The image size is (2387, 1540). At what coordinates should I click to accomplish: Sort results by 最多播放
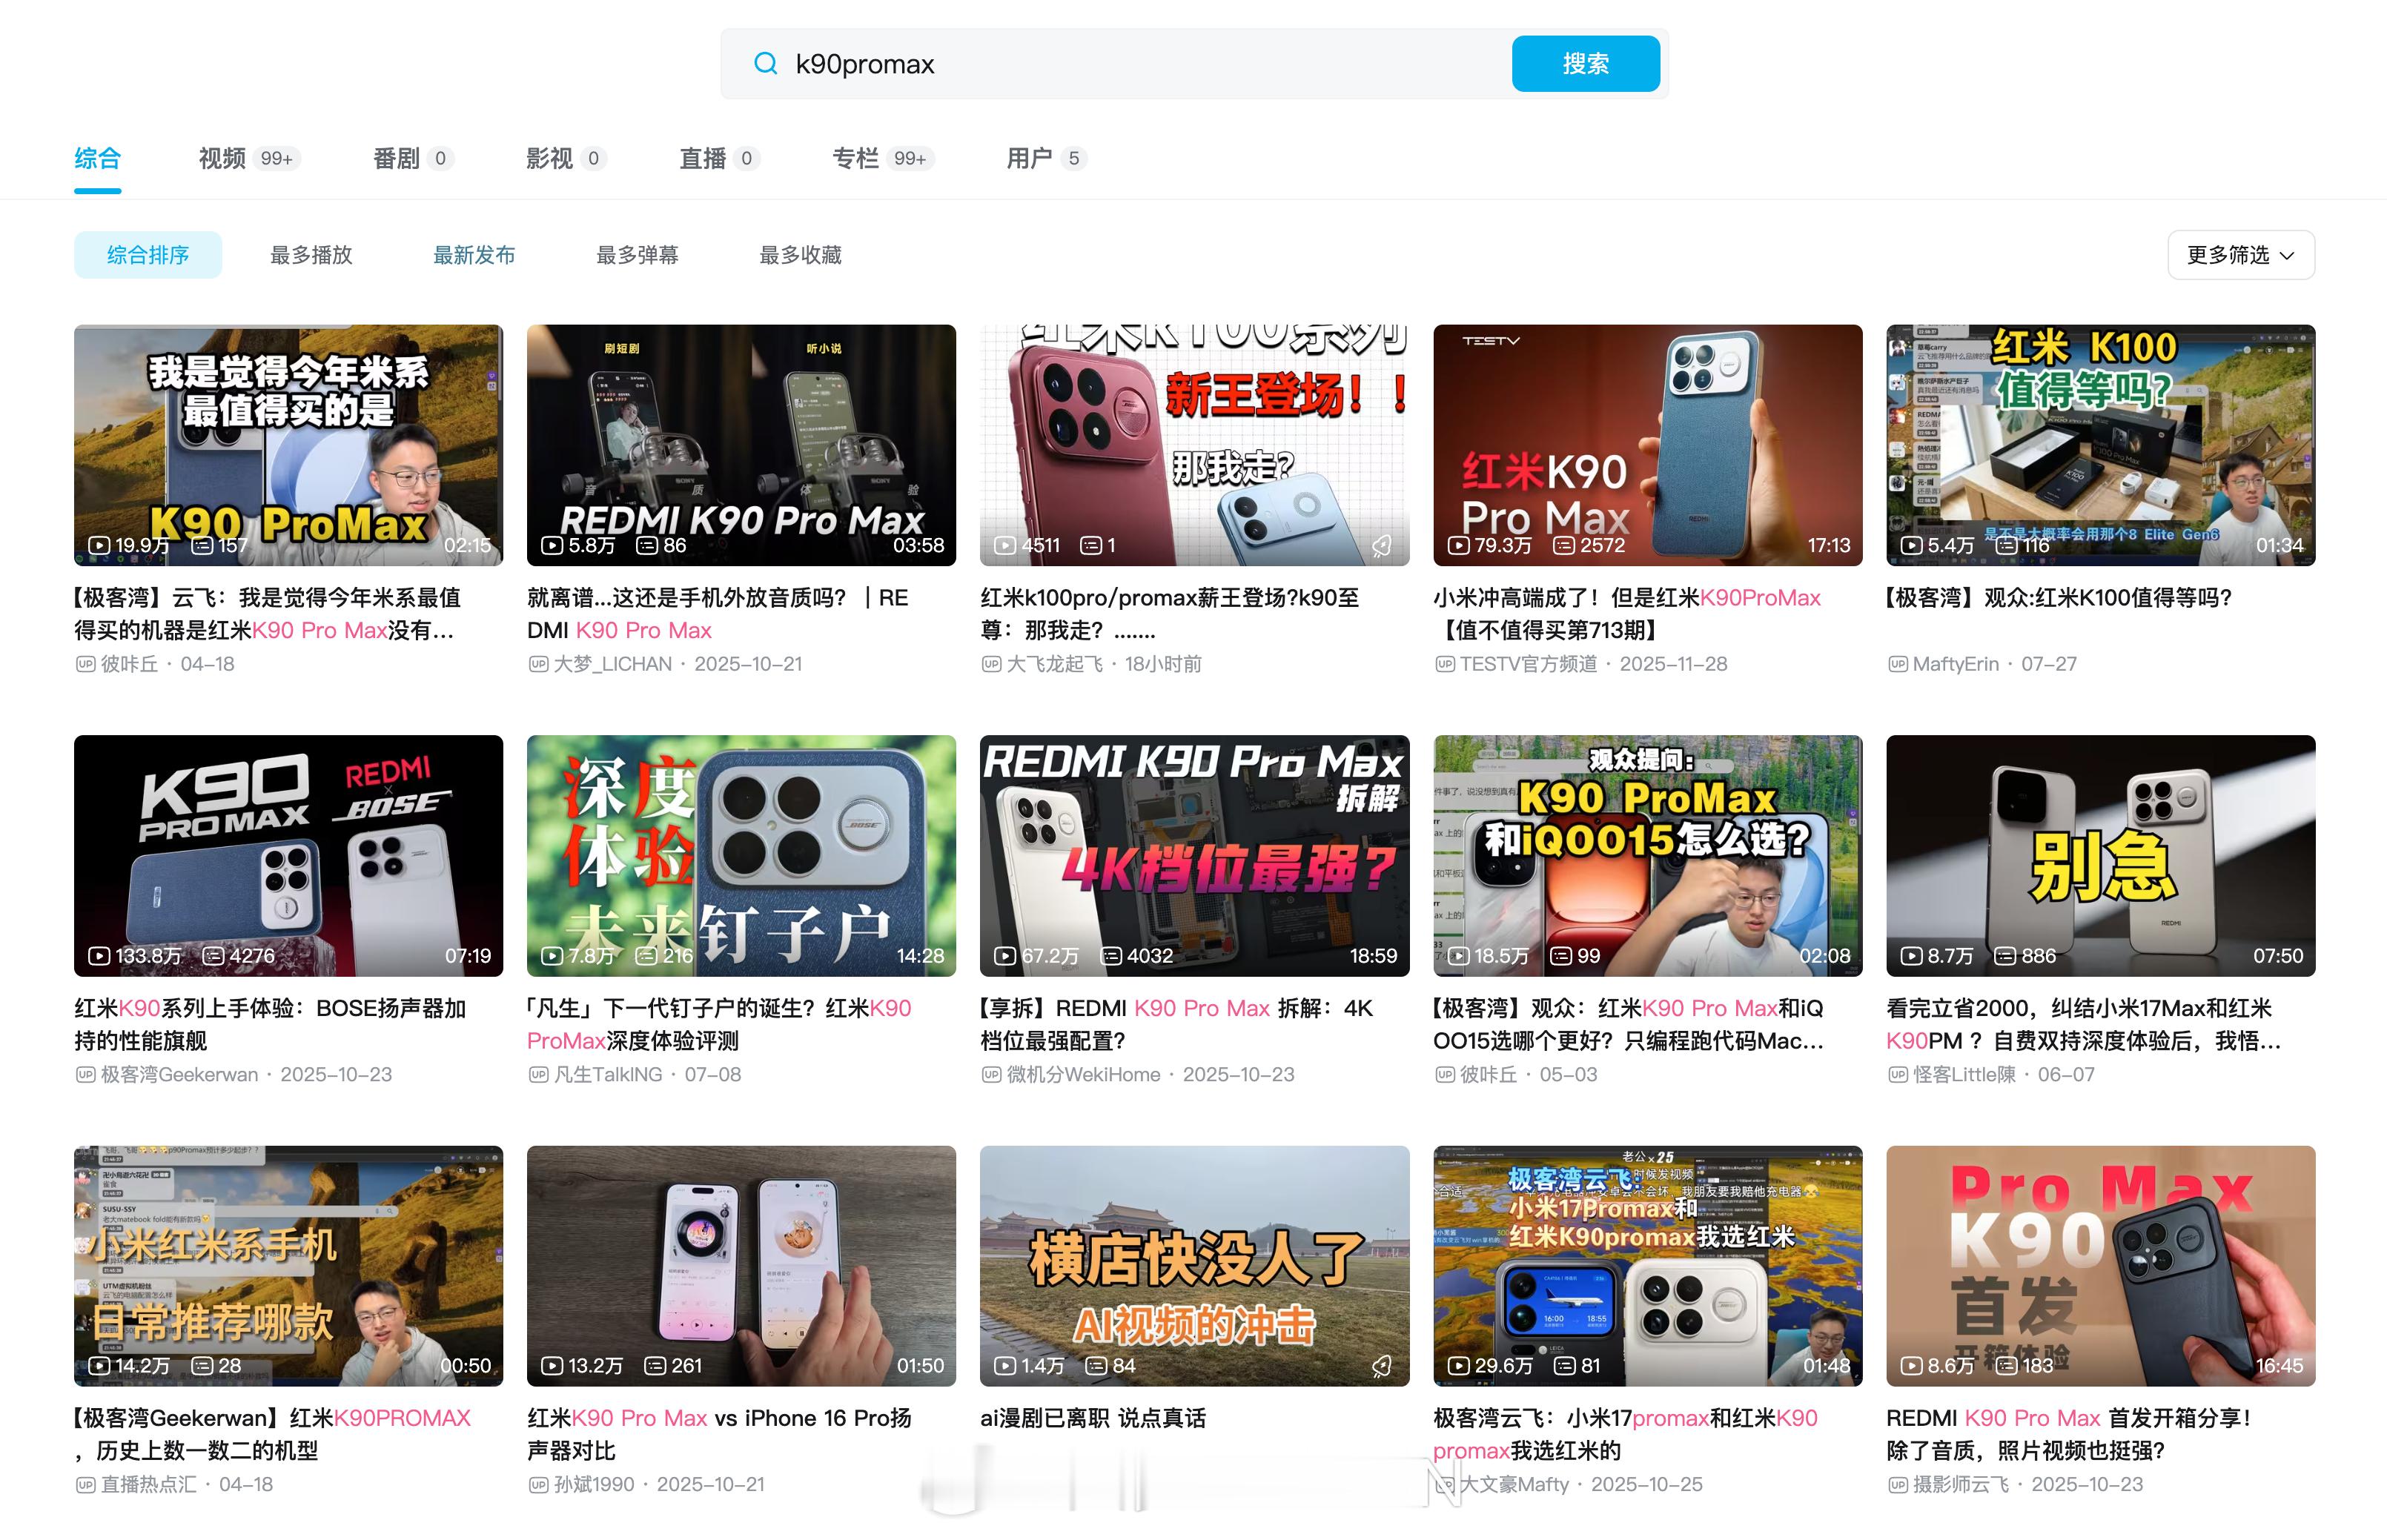pos(311,255)
